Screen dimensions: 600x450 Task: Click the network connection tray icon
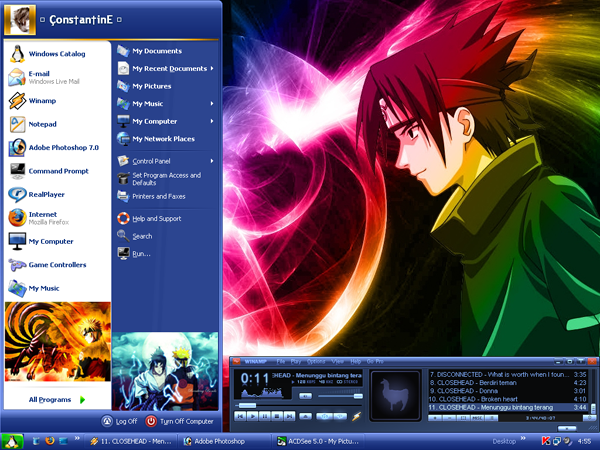(x=557, y=442)
